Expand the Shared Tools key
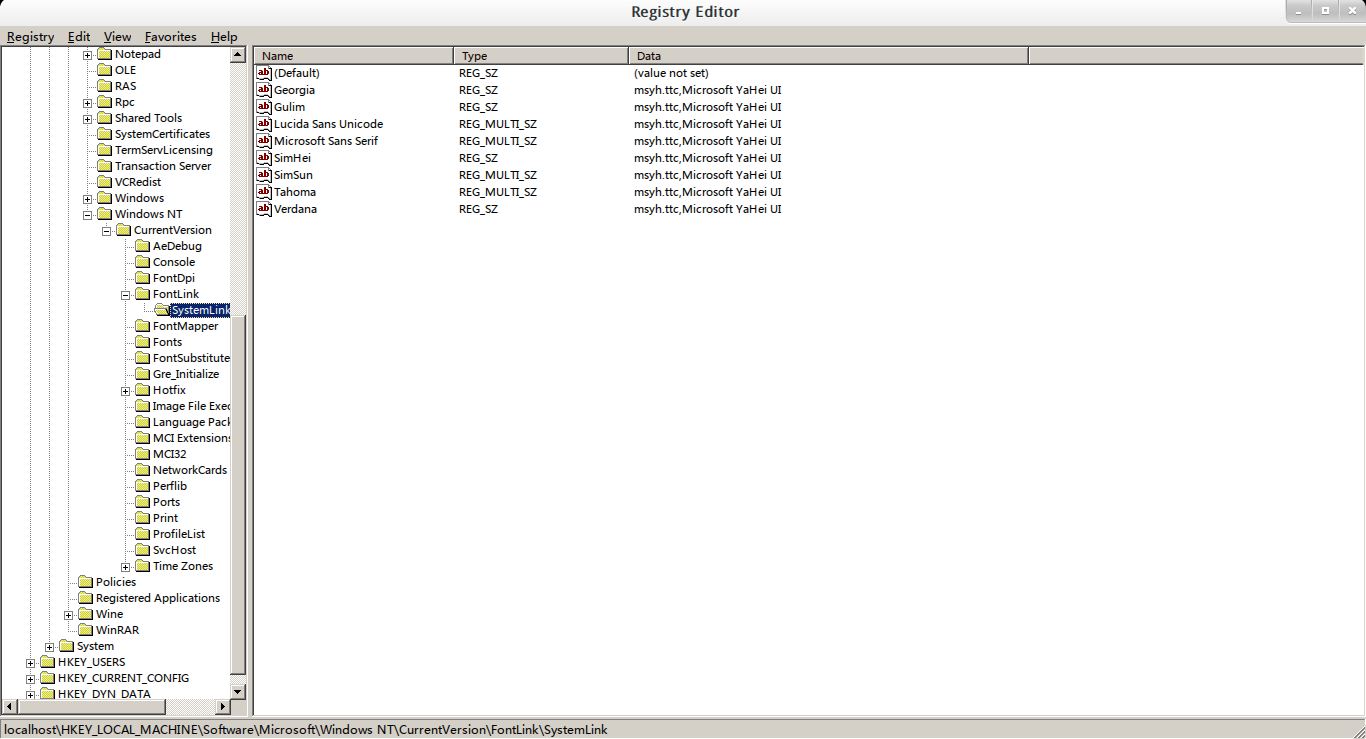Viewport: 1366px width, 739px height. (x=87, y=119)
